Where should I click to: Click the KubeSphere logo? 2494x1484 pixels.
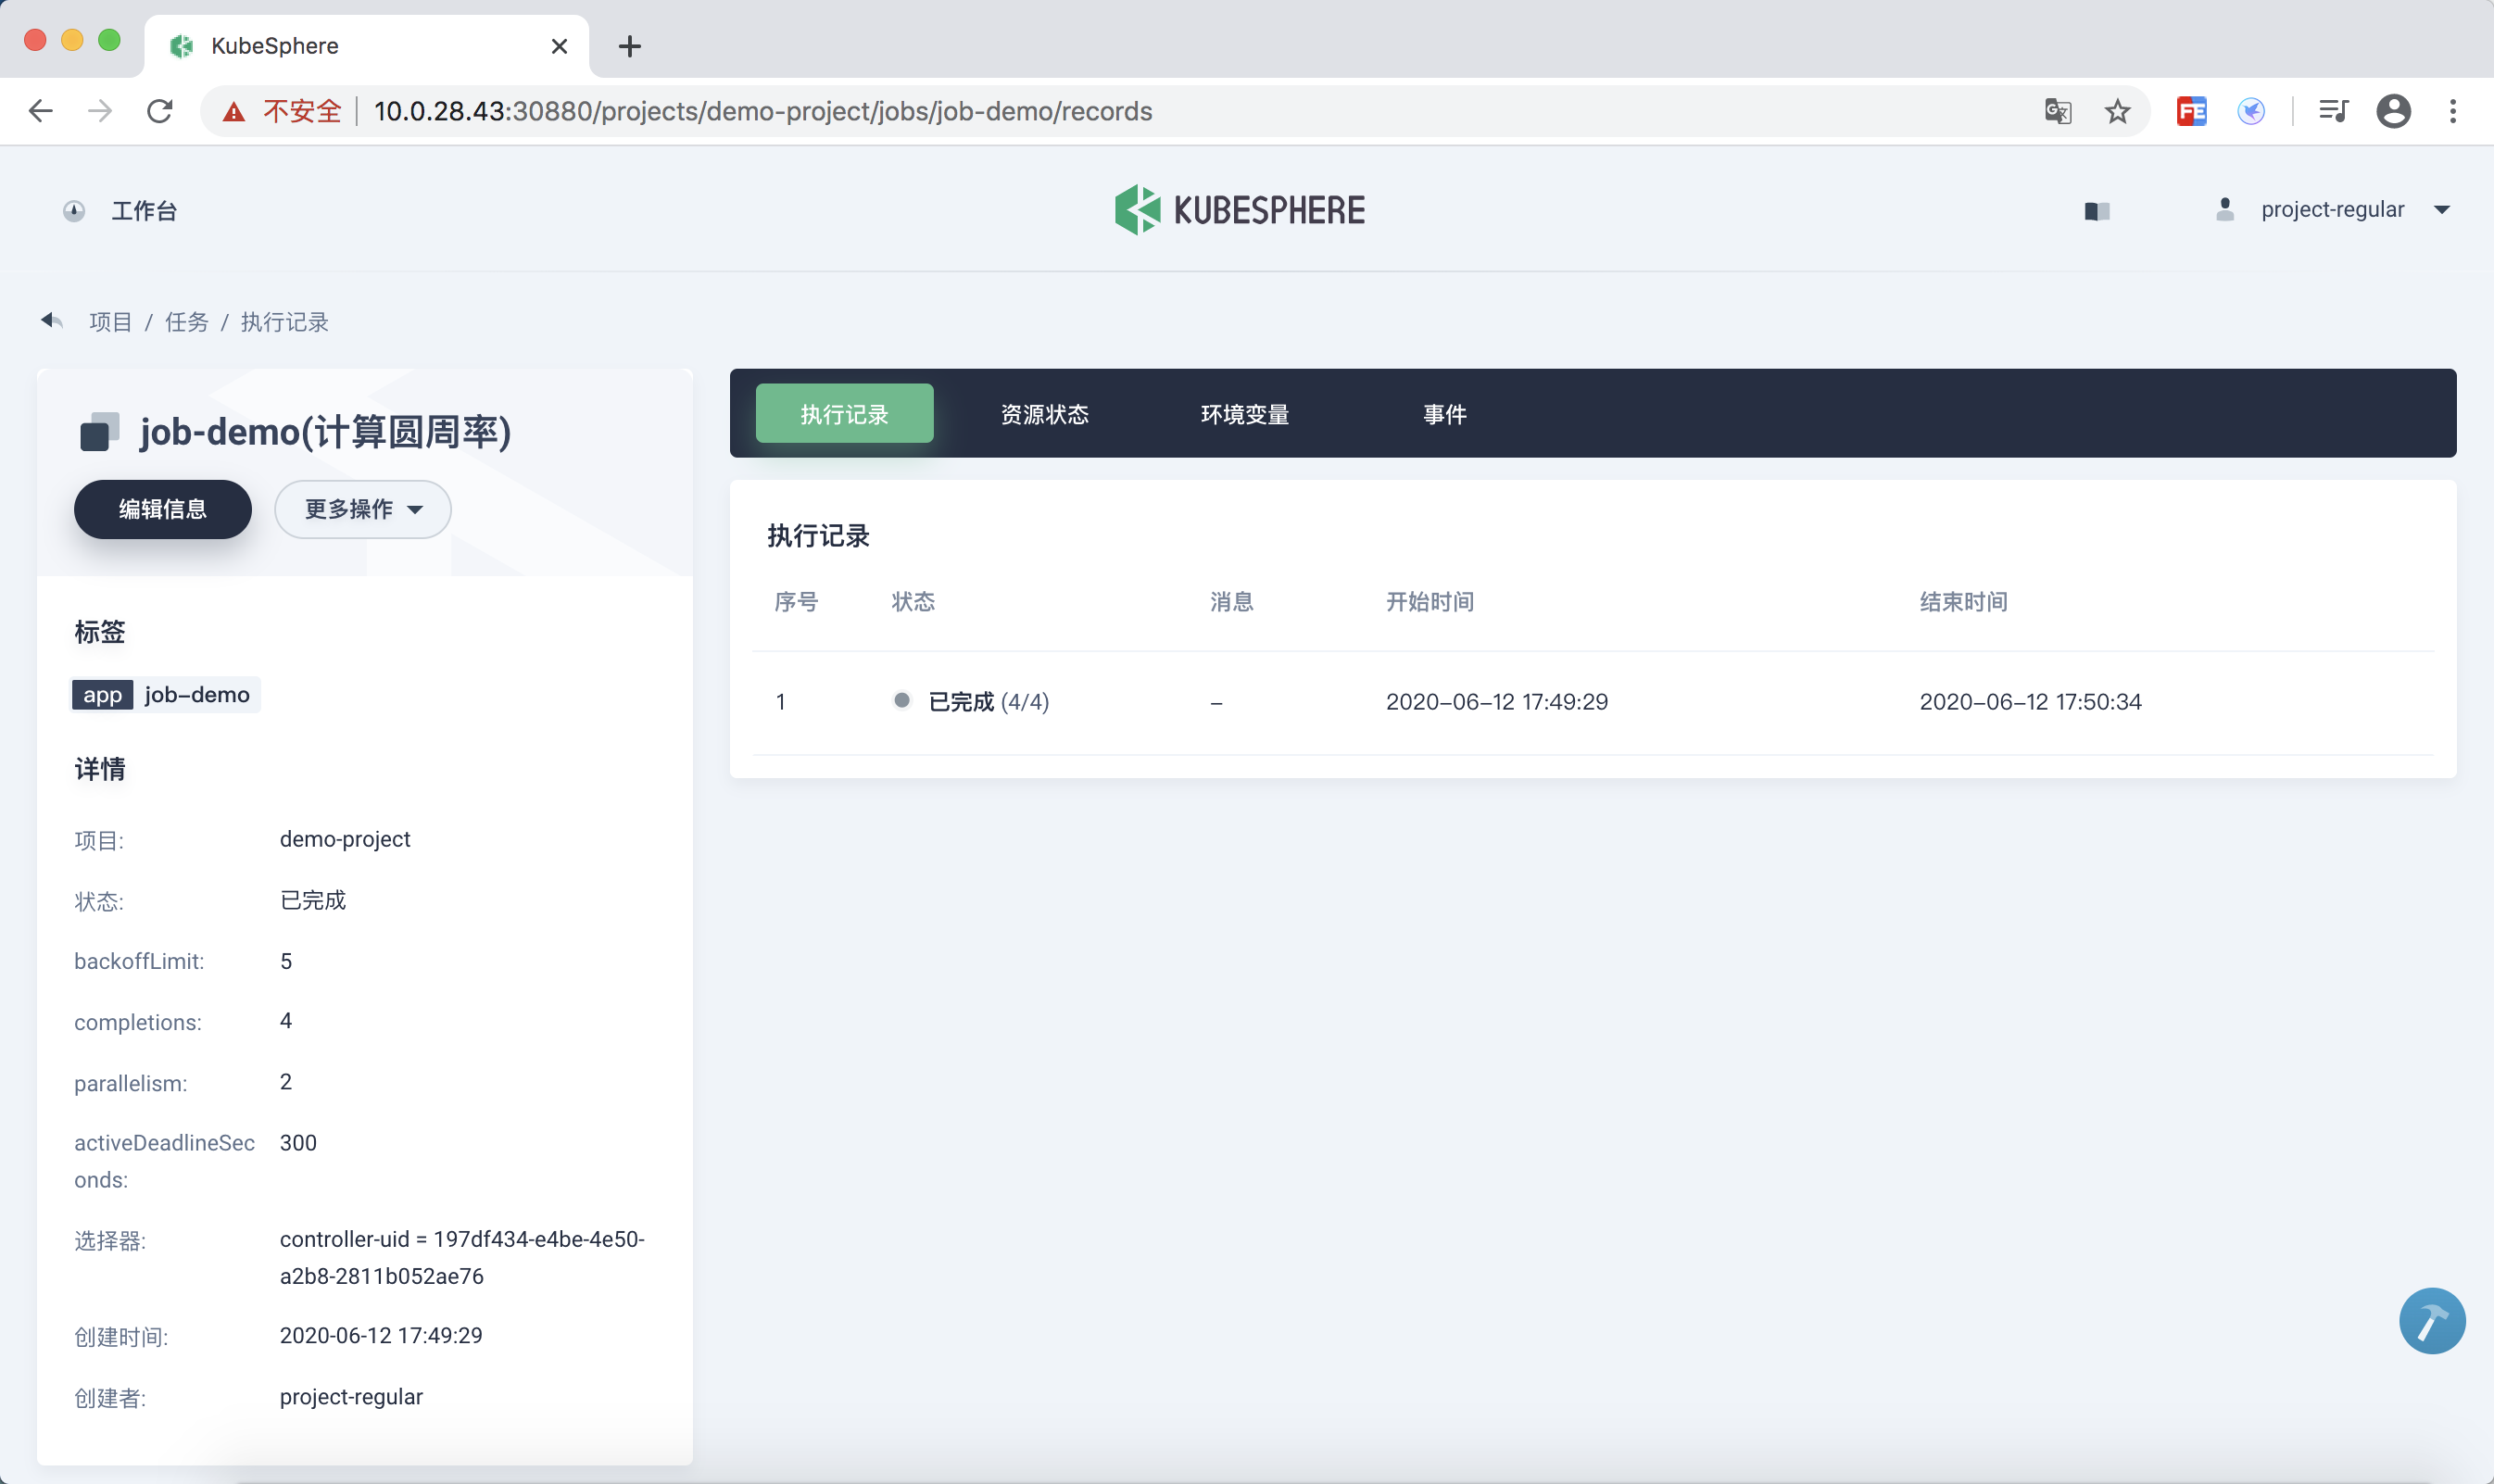click(1240, 210)
